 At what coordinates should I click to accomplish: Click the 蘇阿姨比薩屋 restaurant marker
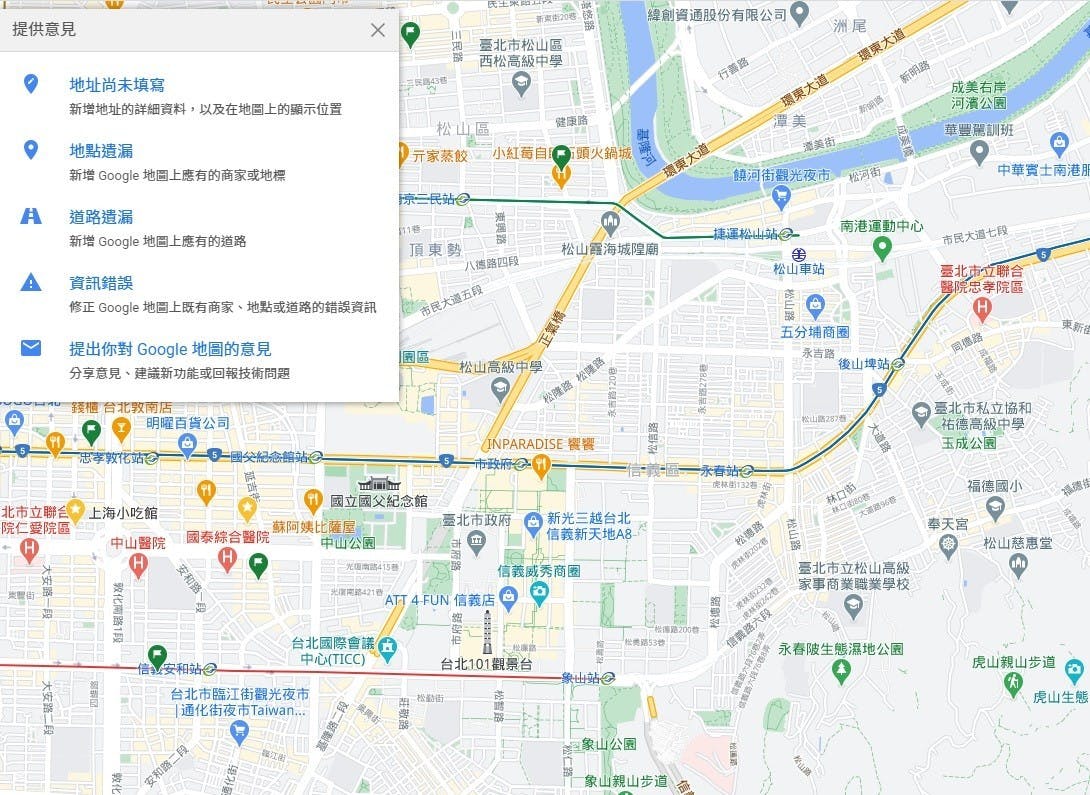click(313, 500)
